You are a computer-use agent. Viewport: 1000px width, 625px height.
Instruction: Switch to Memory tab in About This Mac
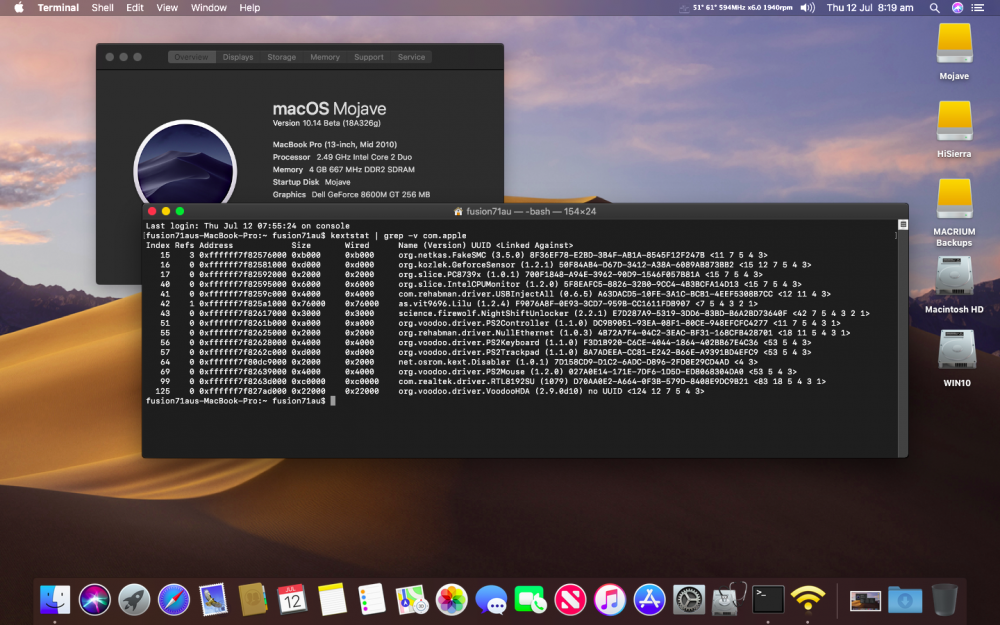[325, 57]
